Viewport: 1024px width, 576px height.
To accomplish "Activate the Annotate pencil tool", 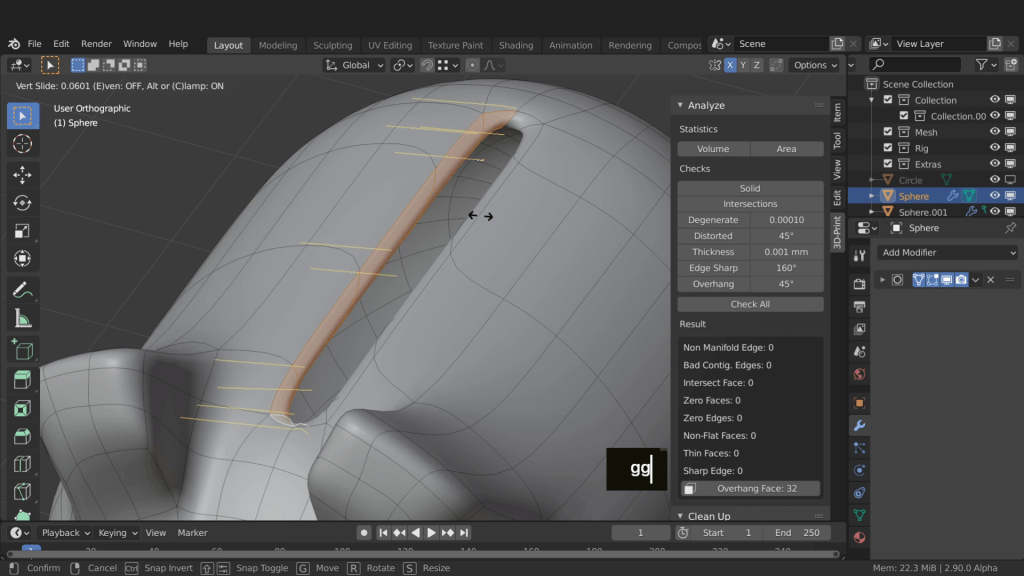I will (22, 290).
